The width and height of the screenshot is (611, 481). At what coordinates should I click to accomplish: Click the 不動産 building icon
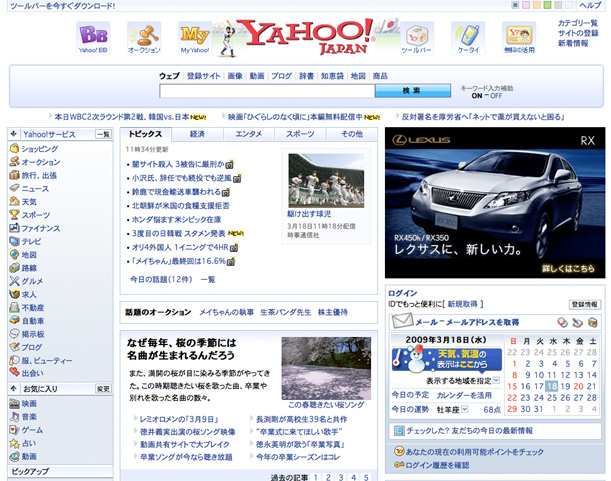[x=14, y=308]
